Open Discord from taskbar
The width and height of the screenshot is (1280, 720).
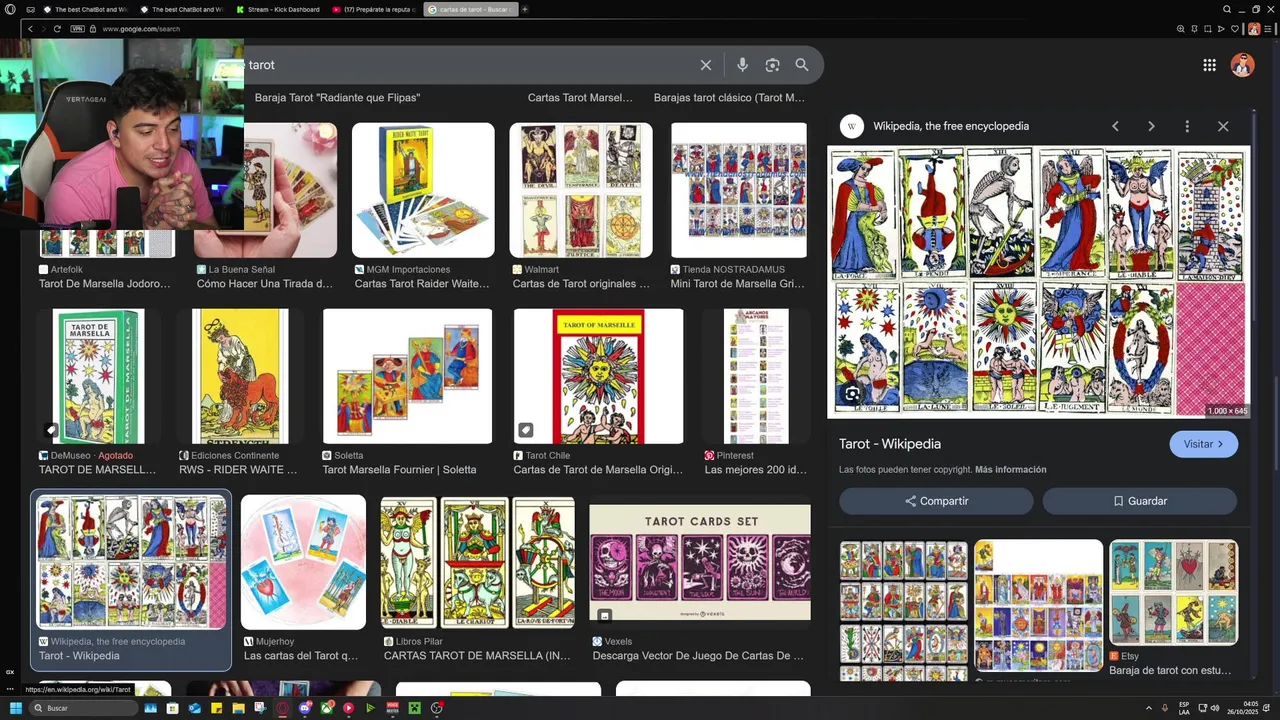(305, 708)
